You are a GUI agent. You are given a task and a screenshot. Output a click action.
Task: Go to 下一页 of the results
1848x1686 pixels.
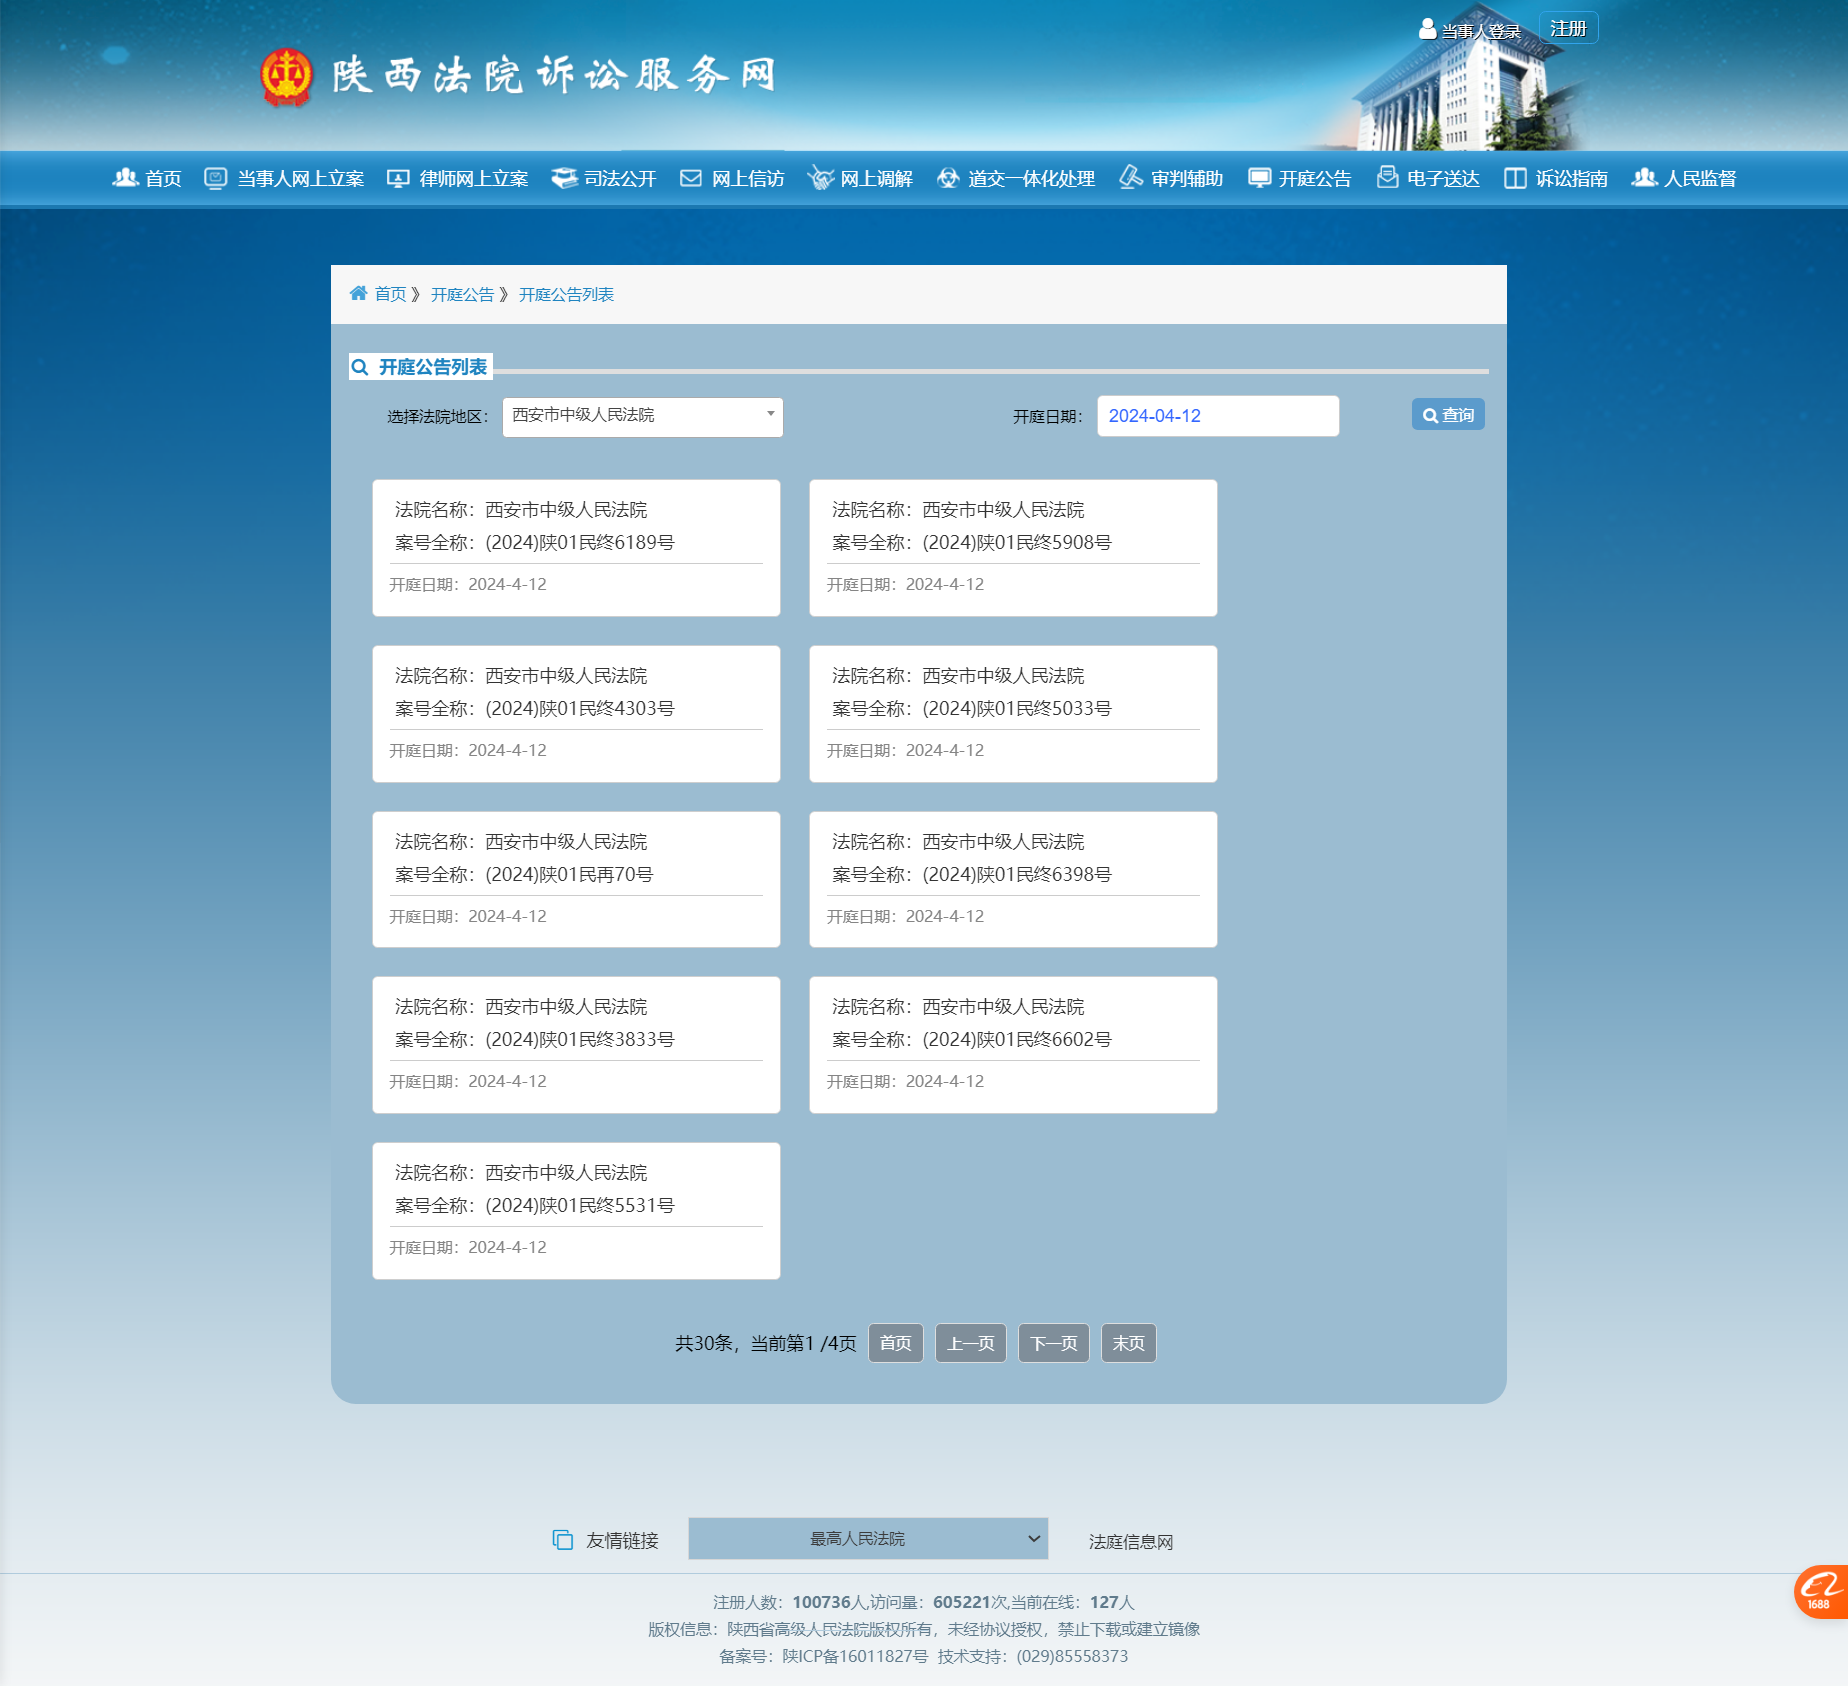click(1053, 1343)
